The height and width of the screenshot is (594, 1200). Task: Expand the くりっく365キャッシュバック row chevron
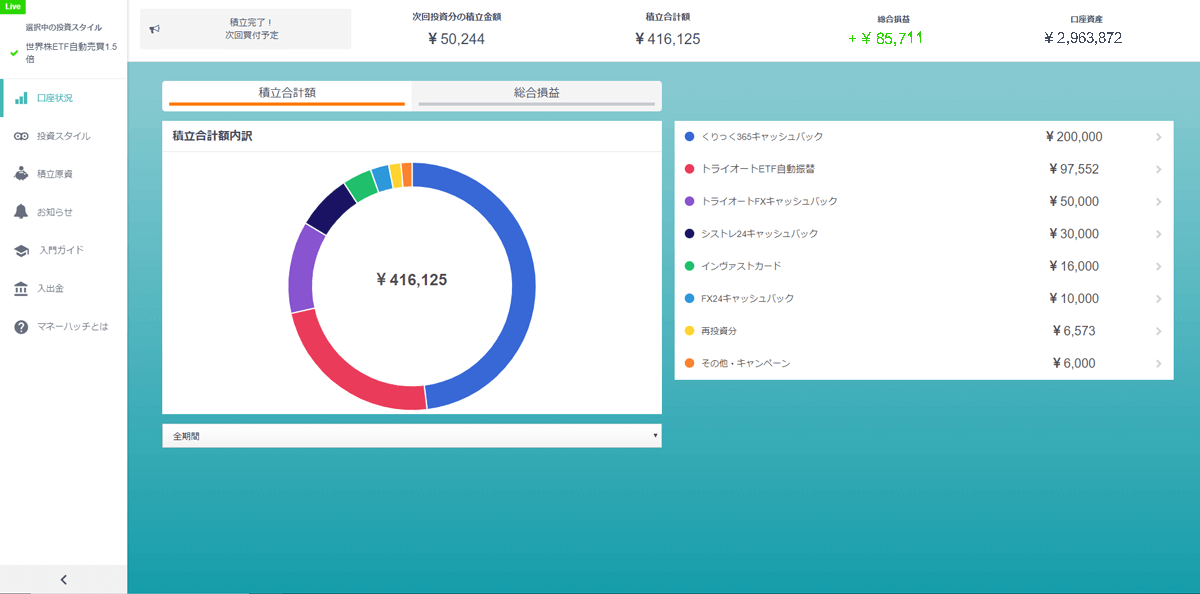tap(1158, 137)
